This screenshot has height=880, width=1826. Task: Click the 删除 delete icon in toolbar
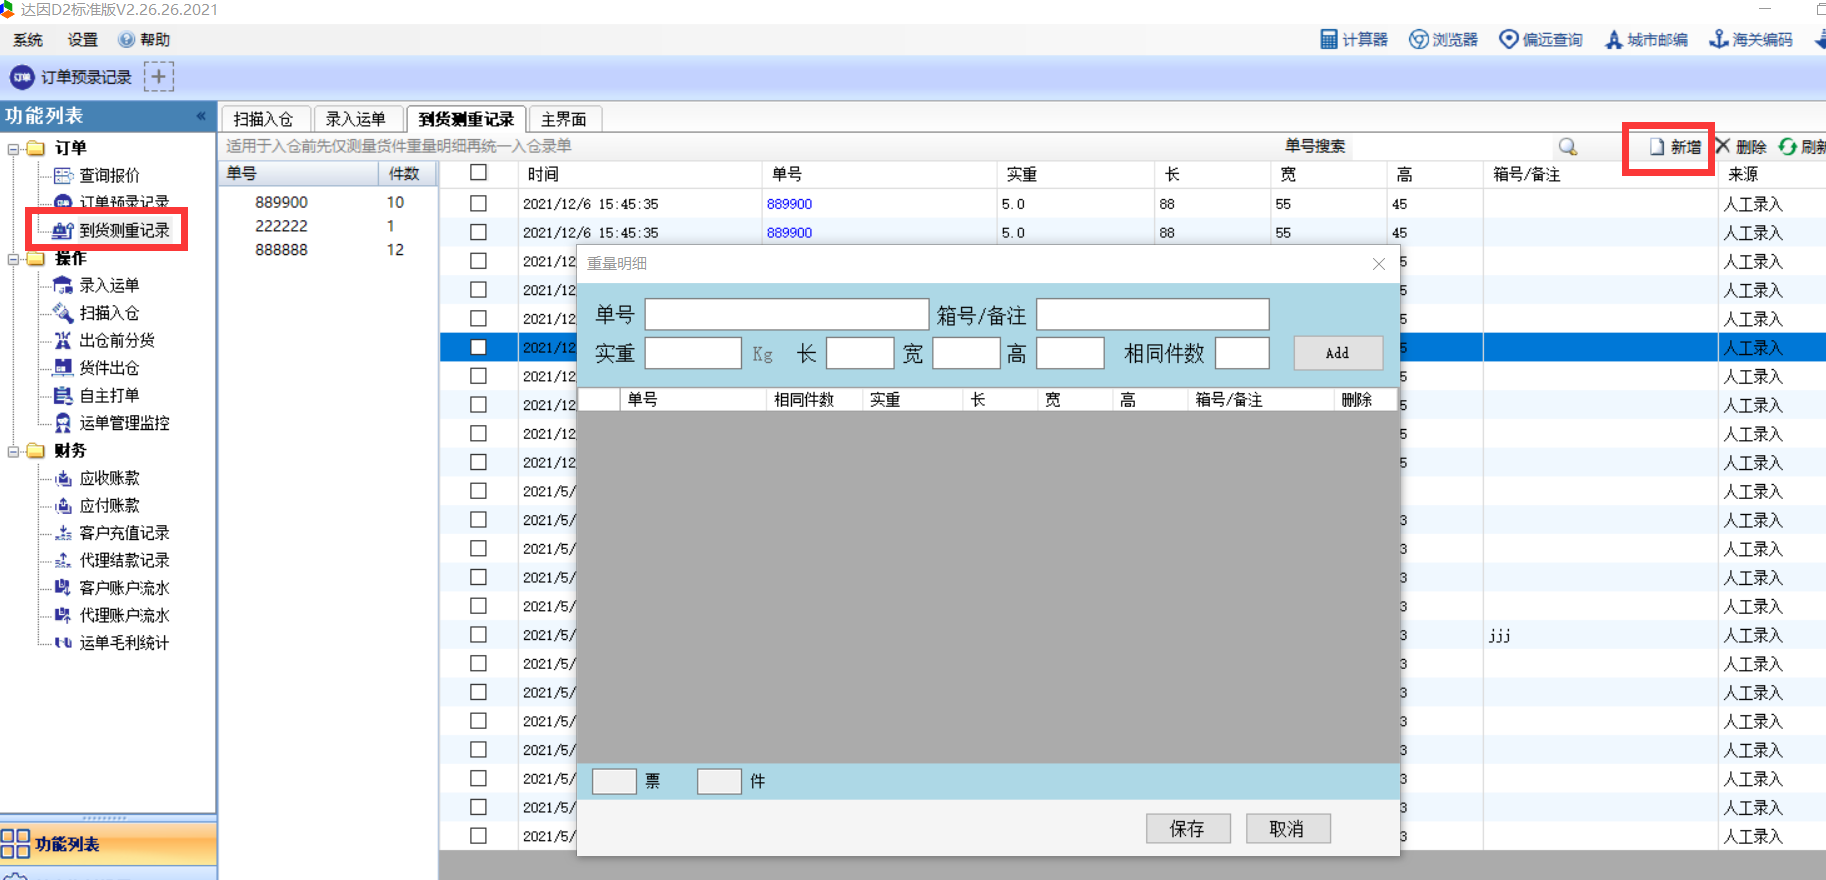point(1724,147)
